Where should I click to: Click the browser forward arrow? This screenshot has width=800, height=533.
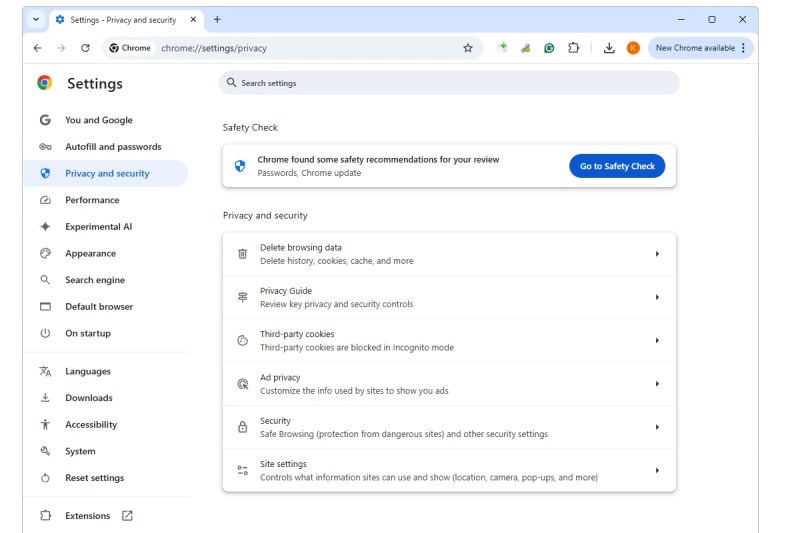pos(61,48)
